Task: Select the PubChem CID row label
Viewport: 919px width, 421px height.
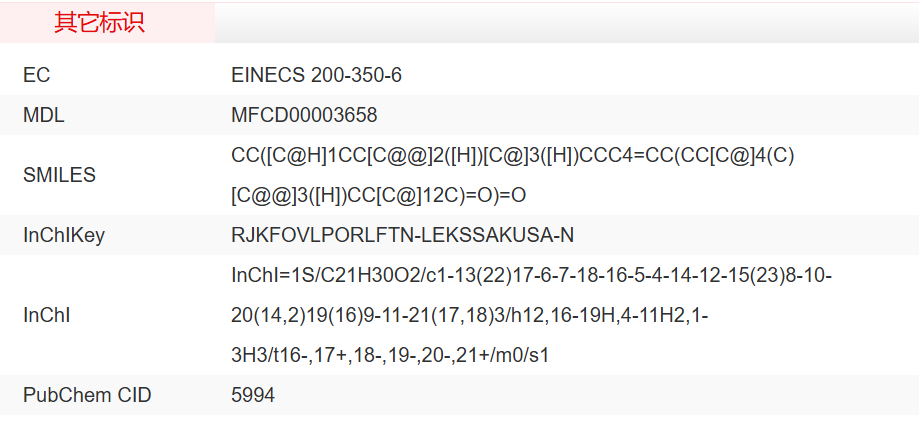Action: [x=87, y=396]
